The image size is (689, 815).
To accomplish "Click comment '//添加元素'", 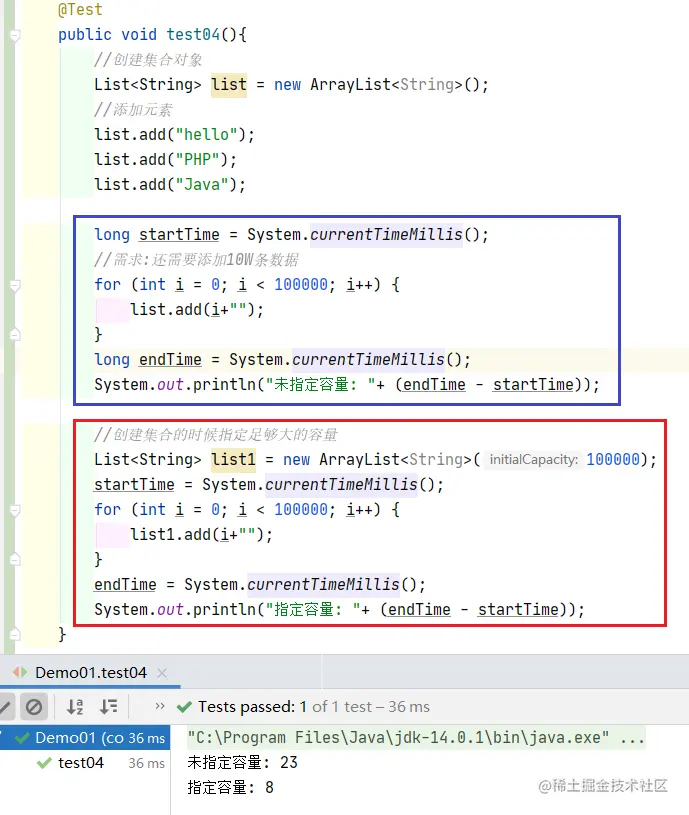I will [133, 110].
